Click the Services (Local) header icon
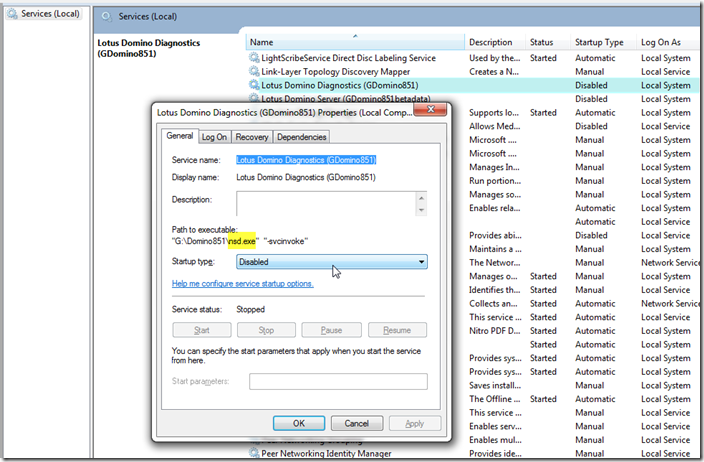This screenshot has height=462, width=704. [106, 17]
